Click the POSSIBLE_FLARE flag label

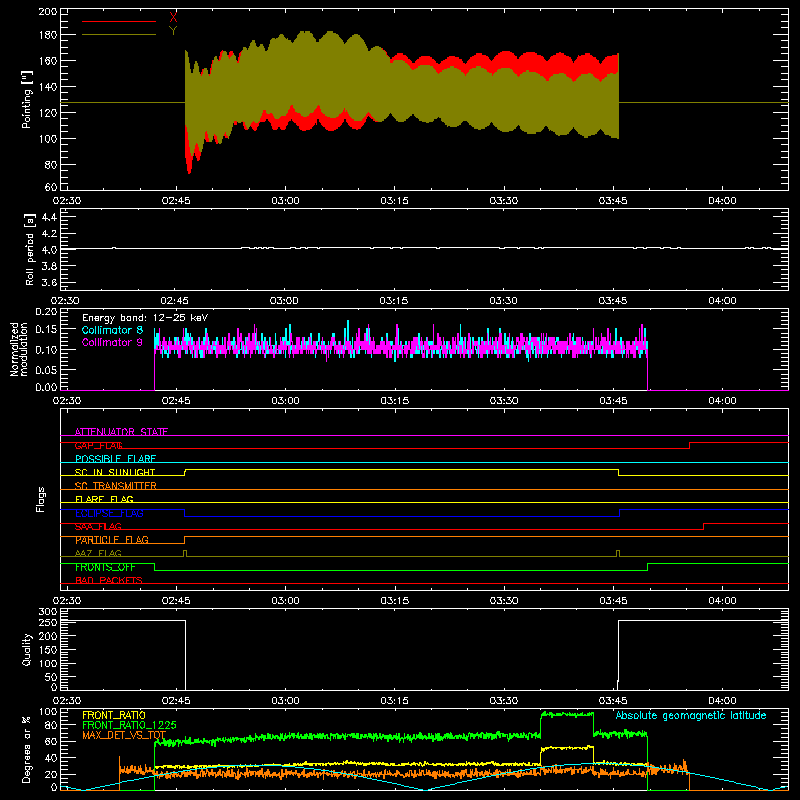click(115, 459)
